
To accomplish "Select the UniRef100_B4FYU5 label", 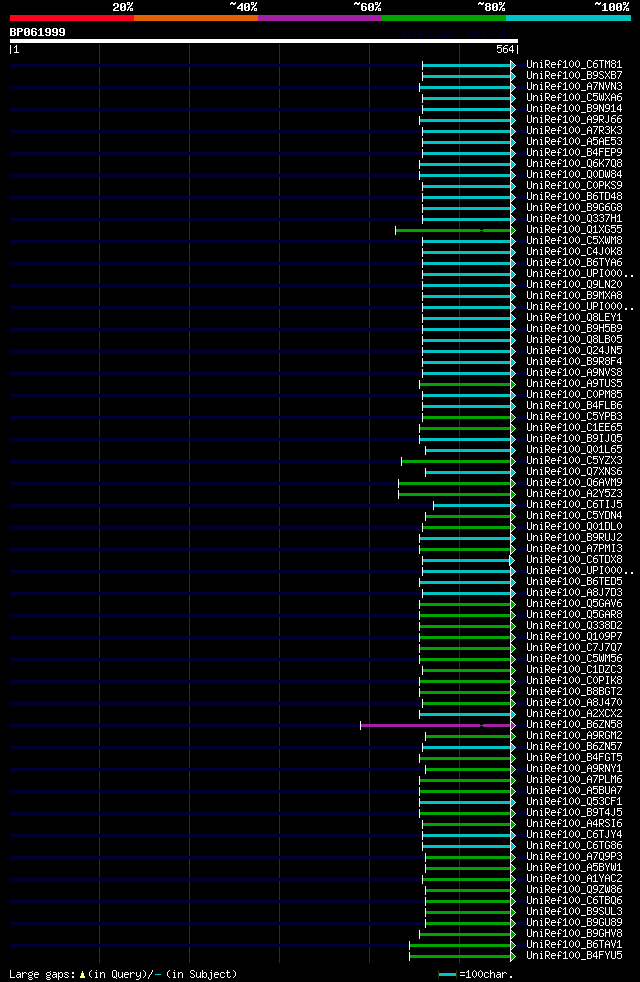I will (x=574, y=956).
